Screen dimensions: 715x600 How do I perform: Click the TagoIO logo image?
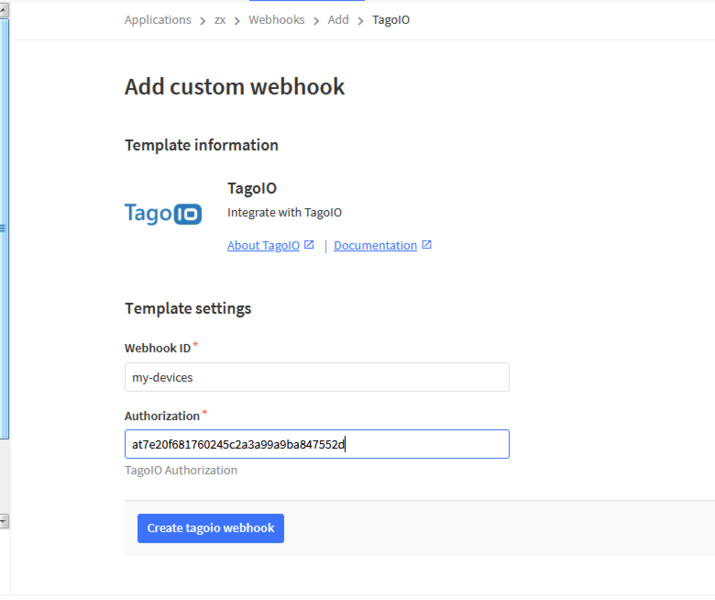pyautogui.click(x=163, y=214)
